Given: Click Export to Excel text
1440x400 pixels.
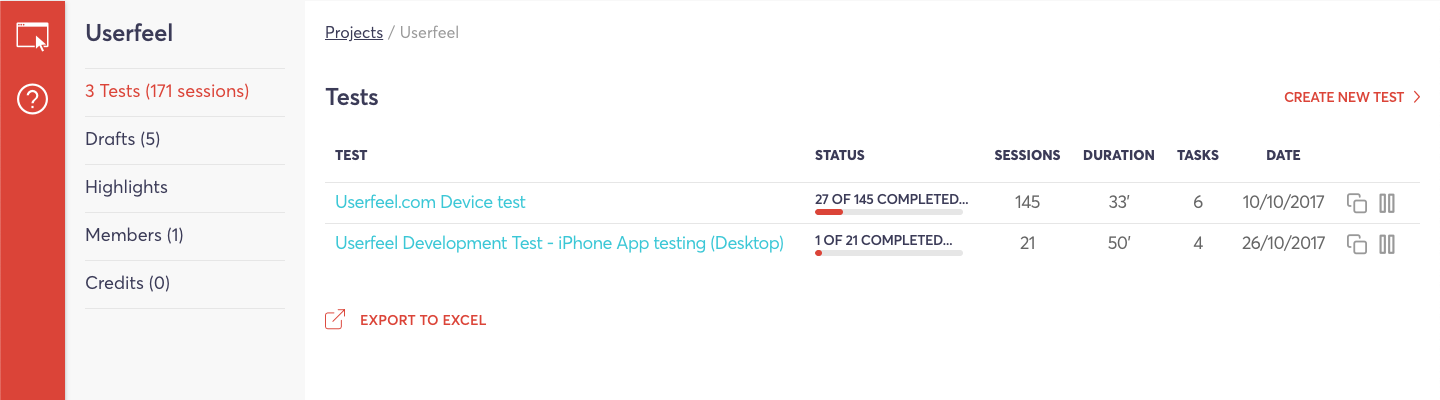Looking at the screenshot, I should click(x=423, y=321).
